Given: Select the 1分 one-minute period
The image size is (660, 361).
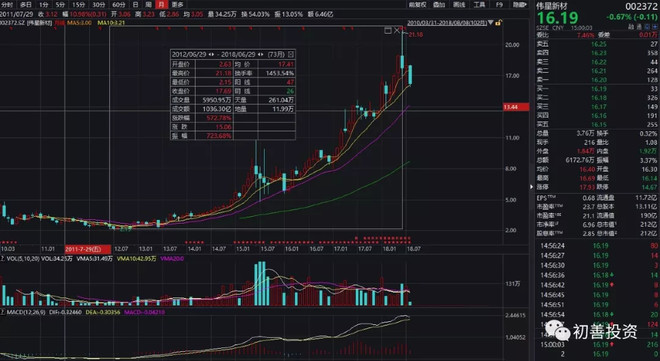Looking at the screenshot, I should pyautogui.click(x=43, y=5).
